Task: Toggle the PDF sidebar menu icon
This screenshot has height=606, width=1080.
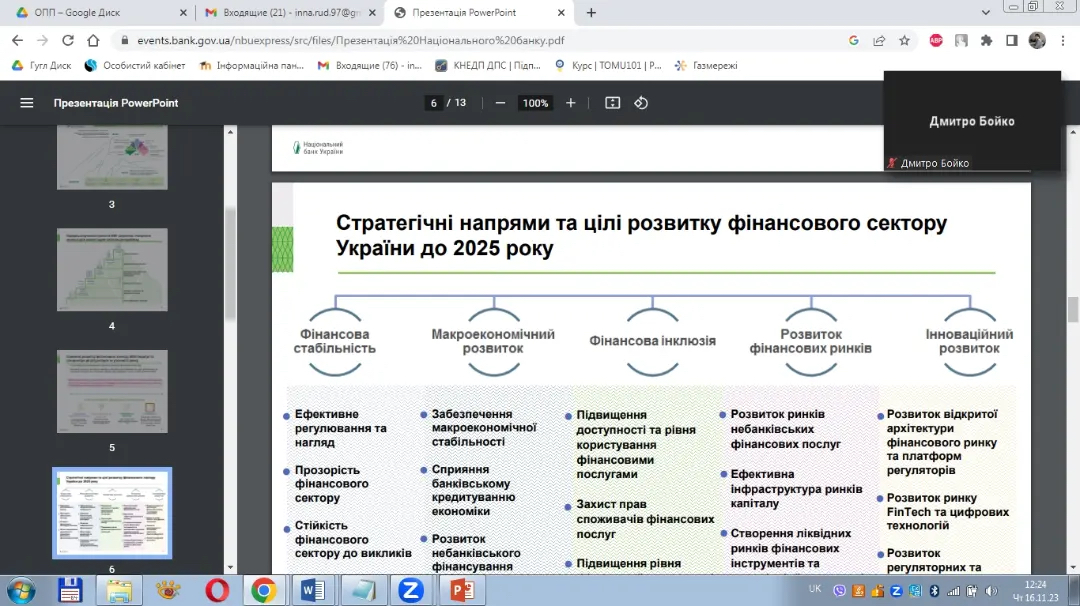Action: (x=27, y=103)
